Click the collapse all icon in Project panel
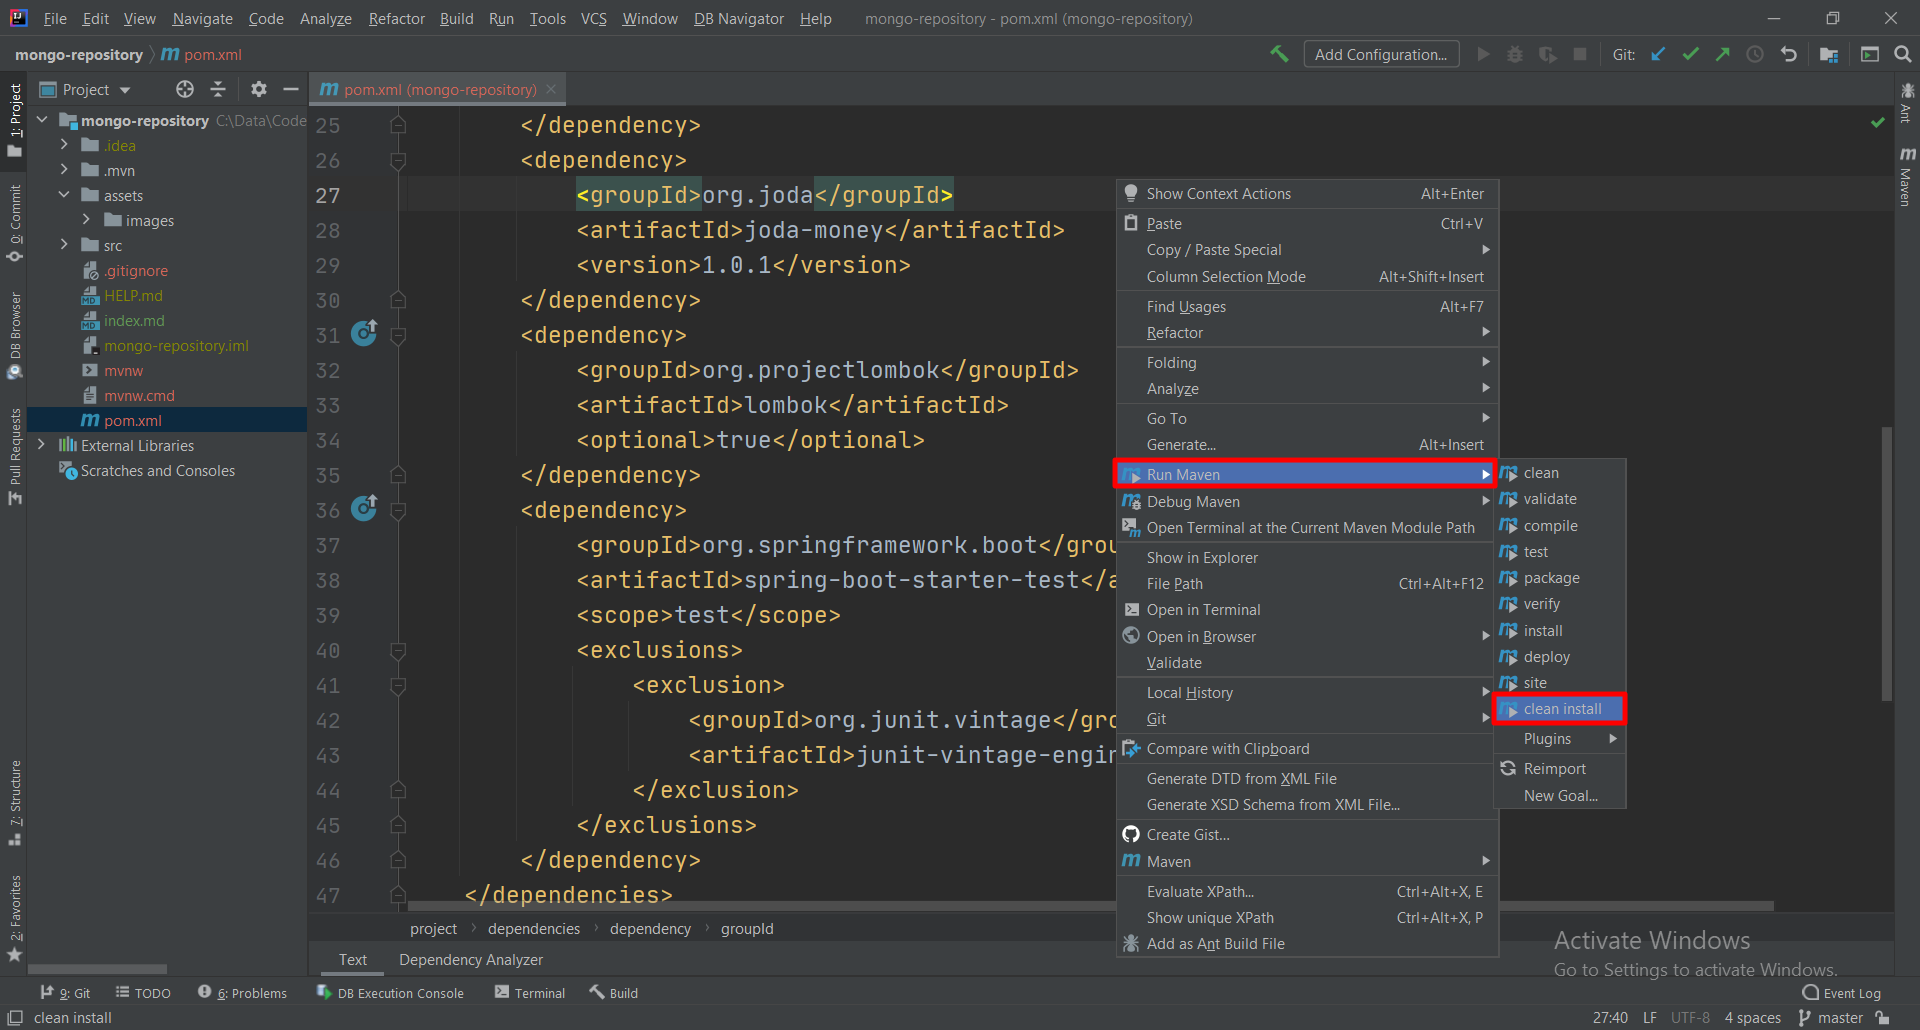1920x1030 pixels. point(218,89)
